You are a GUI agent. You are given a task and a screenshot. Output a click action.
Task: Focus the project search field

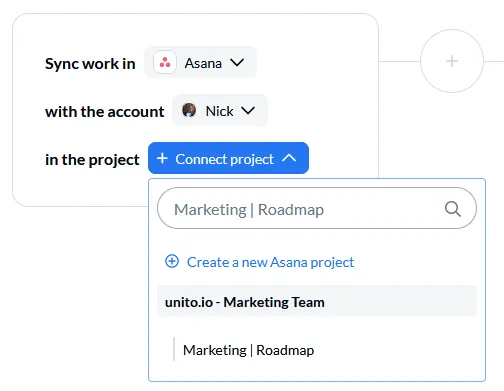(x=317, y=208)
